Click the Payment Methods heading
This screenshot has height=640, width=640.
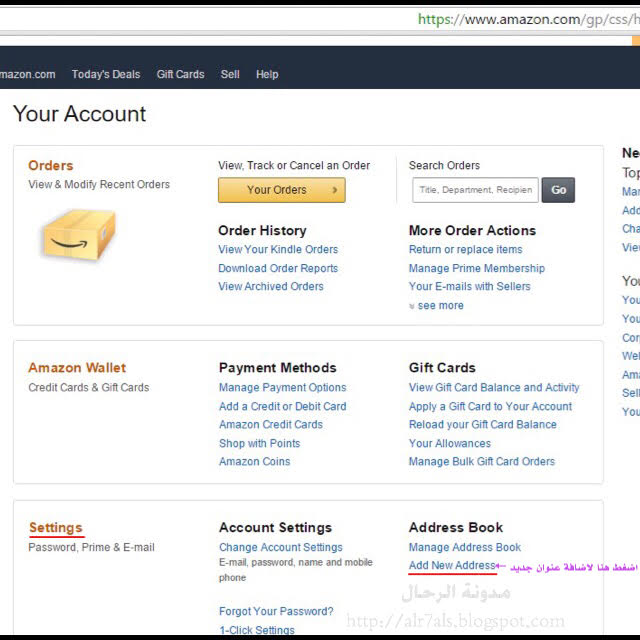point(278,367)
